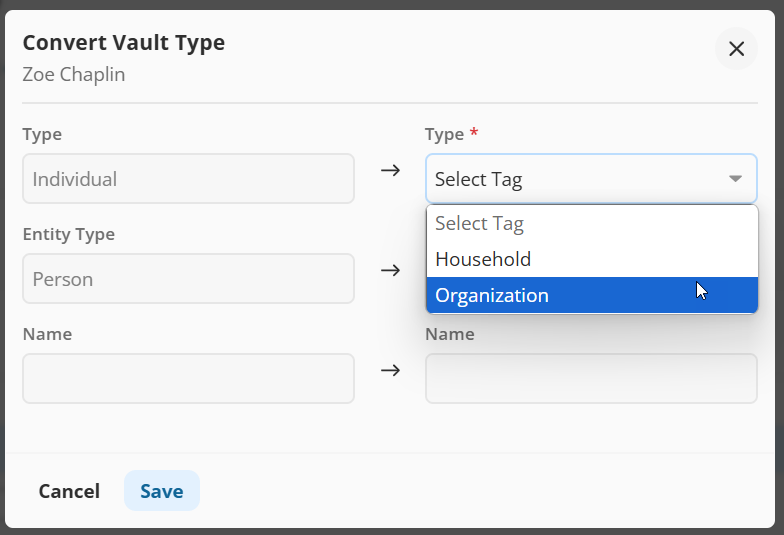Click the Type label above Individual
This screenshot has width=784, height=535.
click(x=42, y=134)
